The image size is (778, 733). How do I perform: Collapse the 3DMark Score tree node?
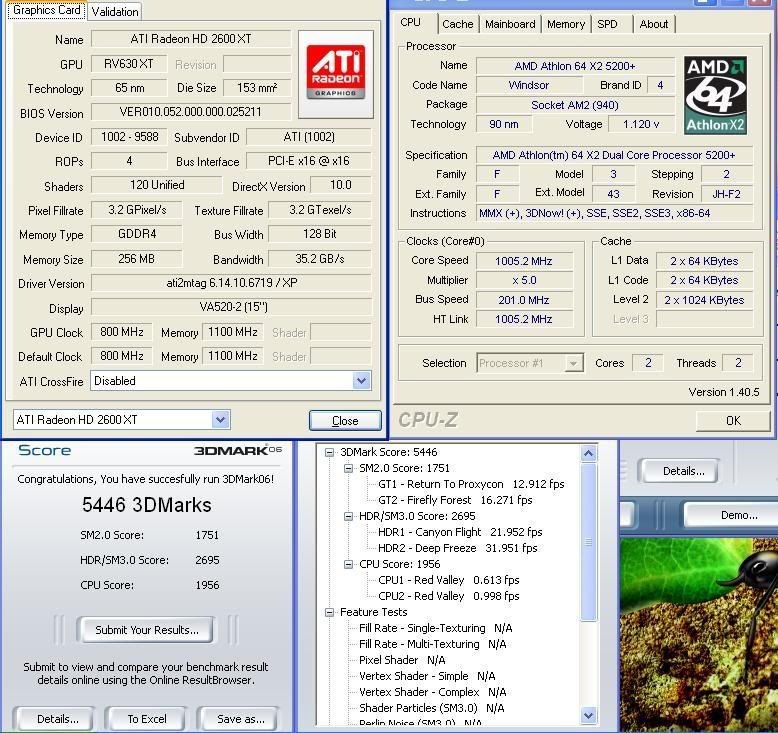pos(330,452)
